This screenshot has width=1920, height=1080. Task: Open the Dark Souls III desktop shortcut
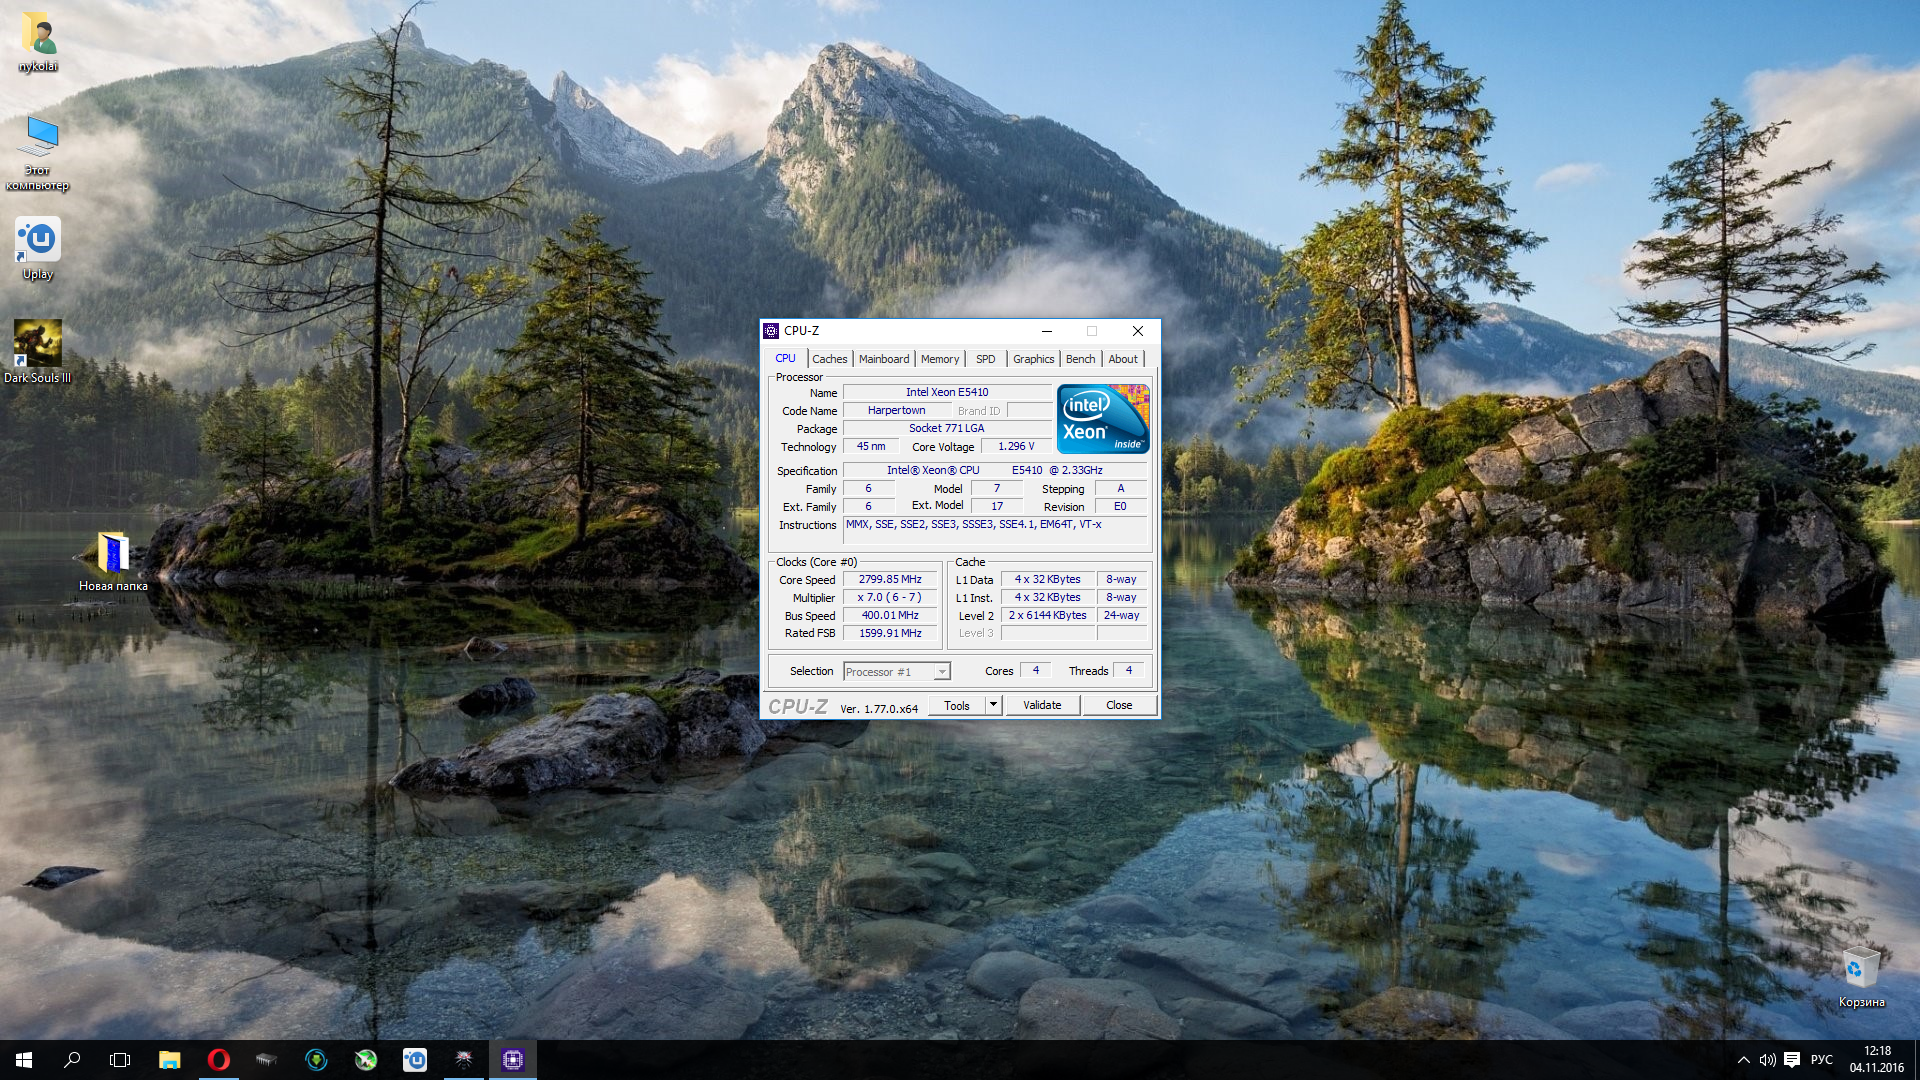(37, 345)
